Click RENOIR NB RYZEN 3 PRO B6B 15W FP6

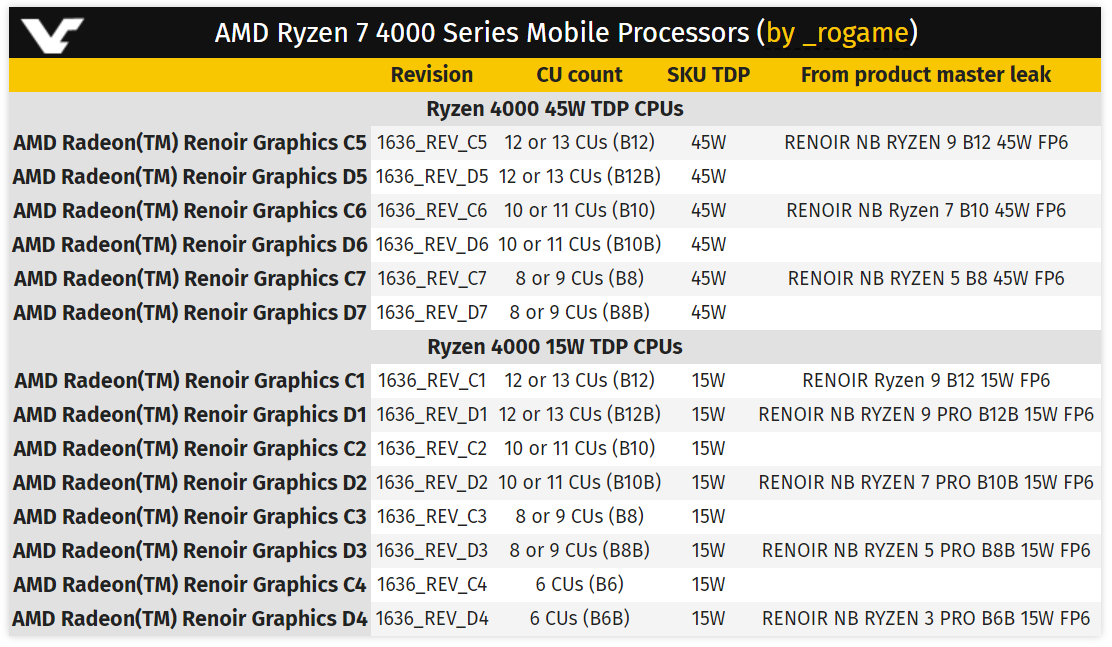(925, 619)
